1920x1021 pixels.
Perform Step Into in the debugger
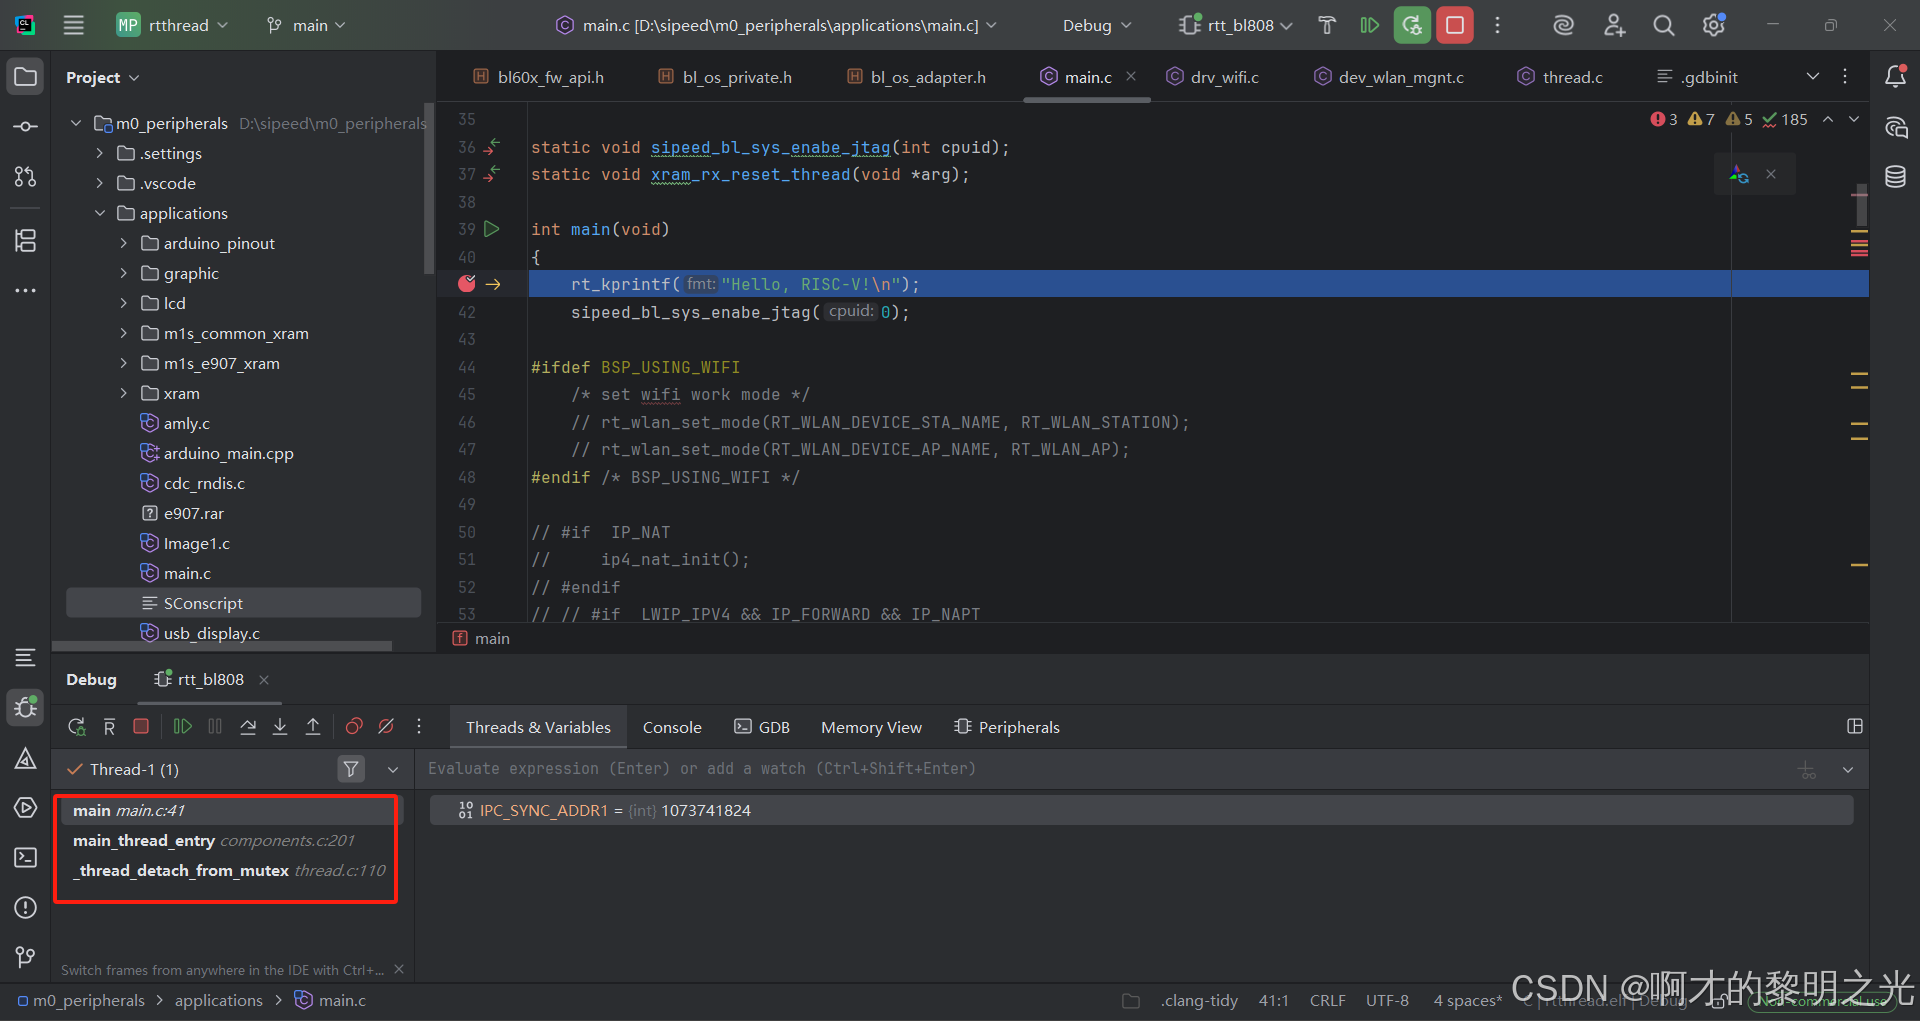point(281,727)
